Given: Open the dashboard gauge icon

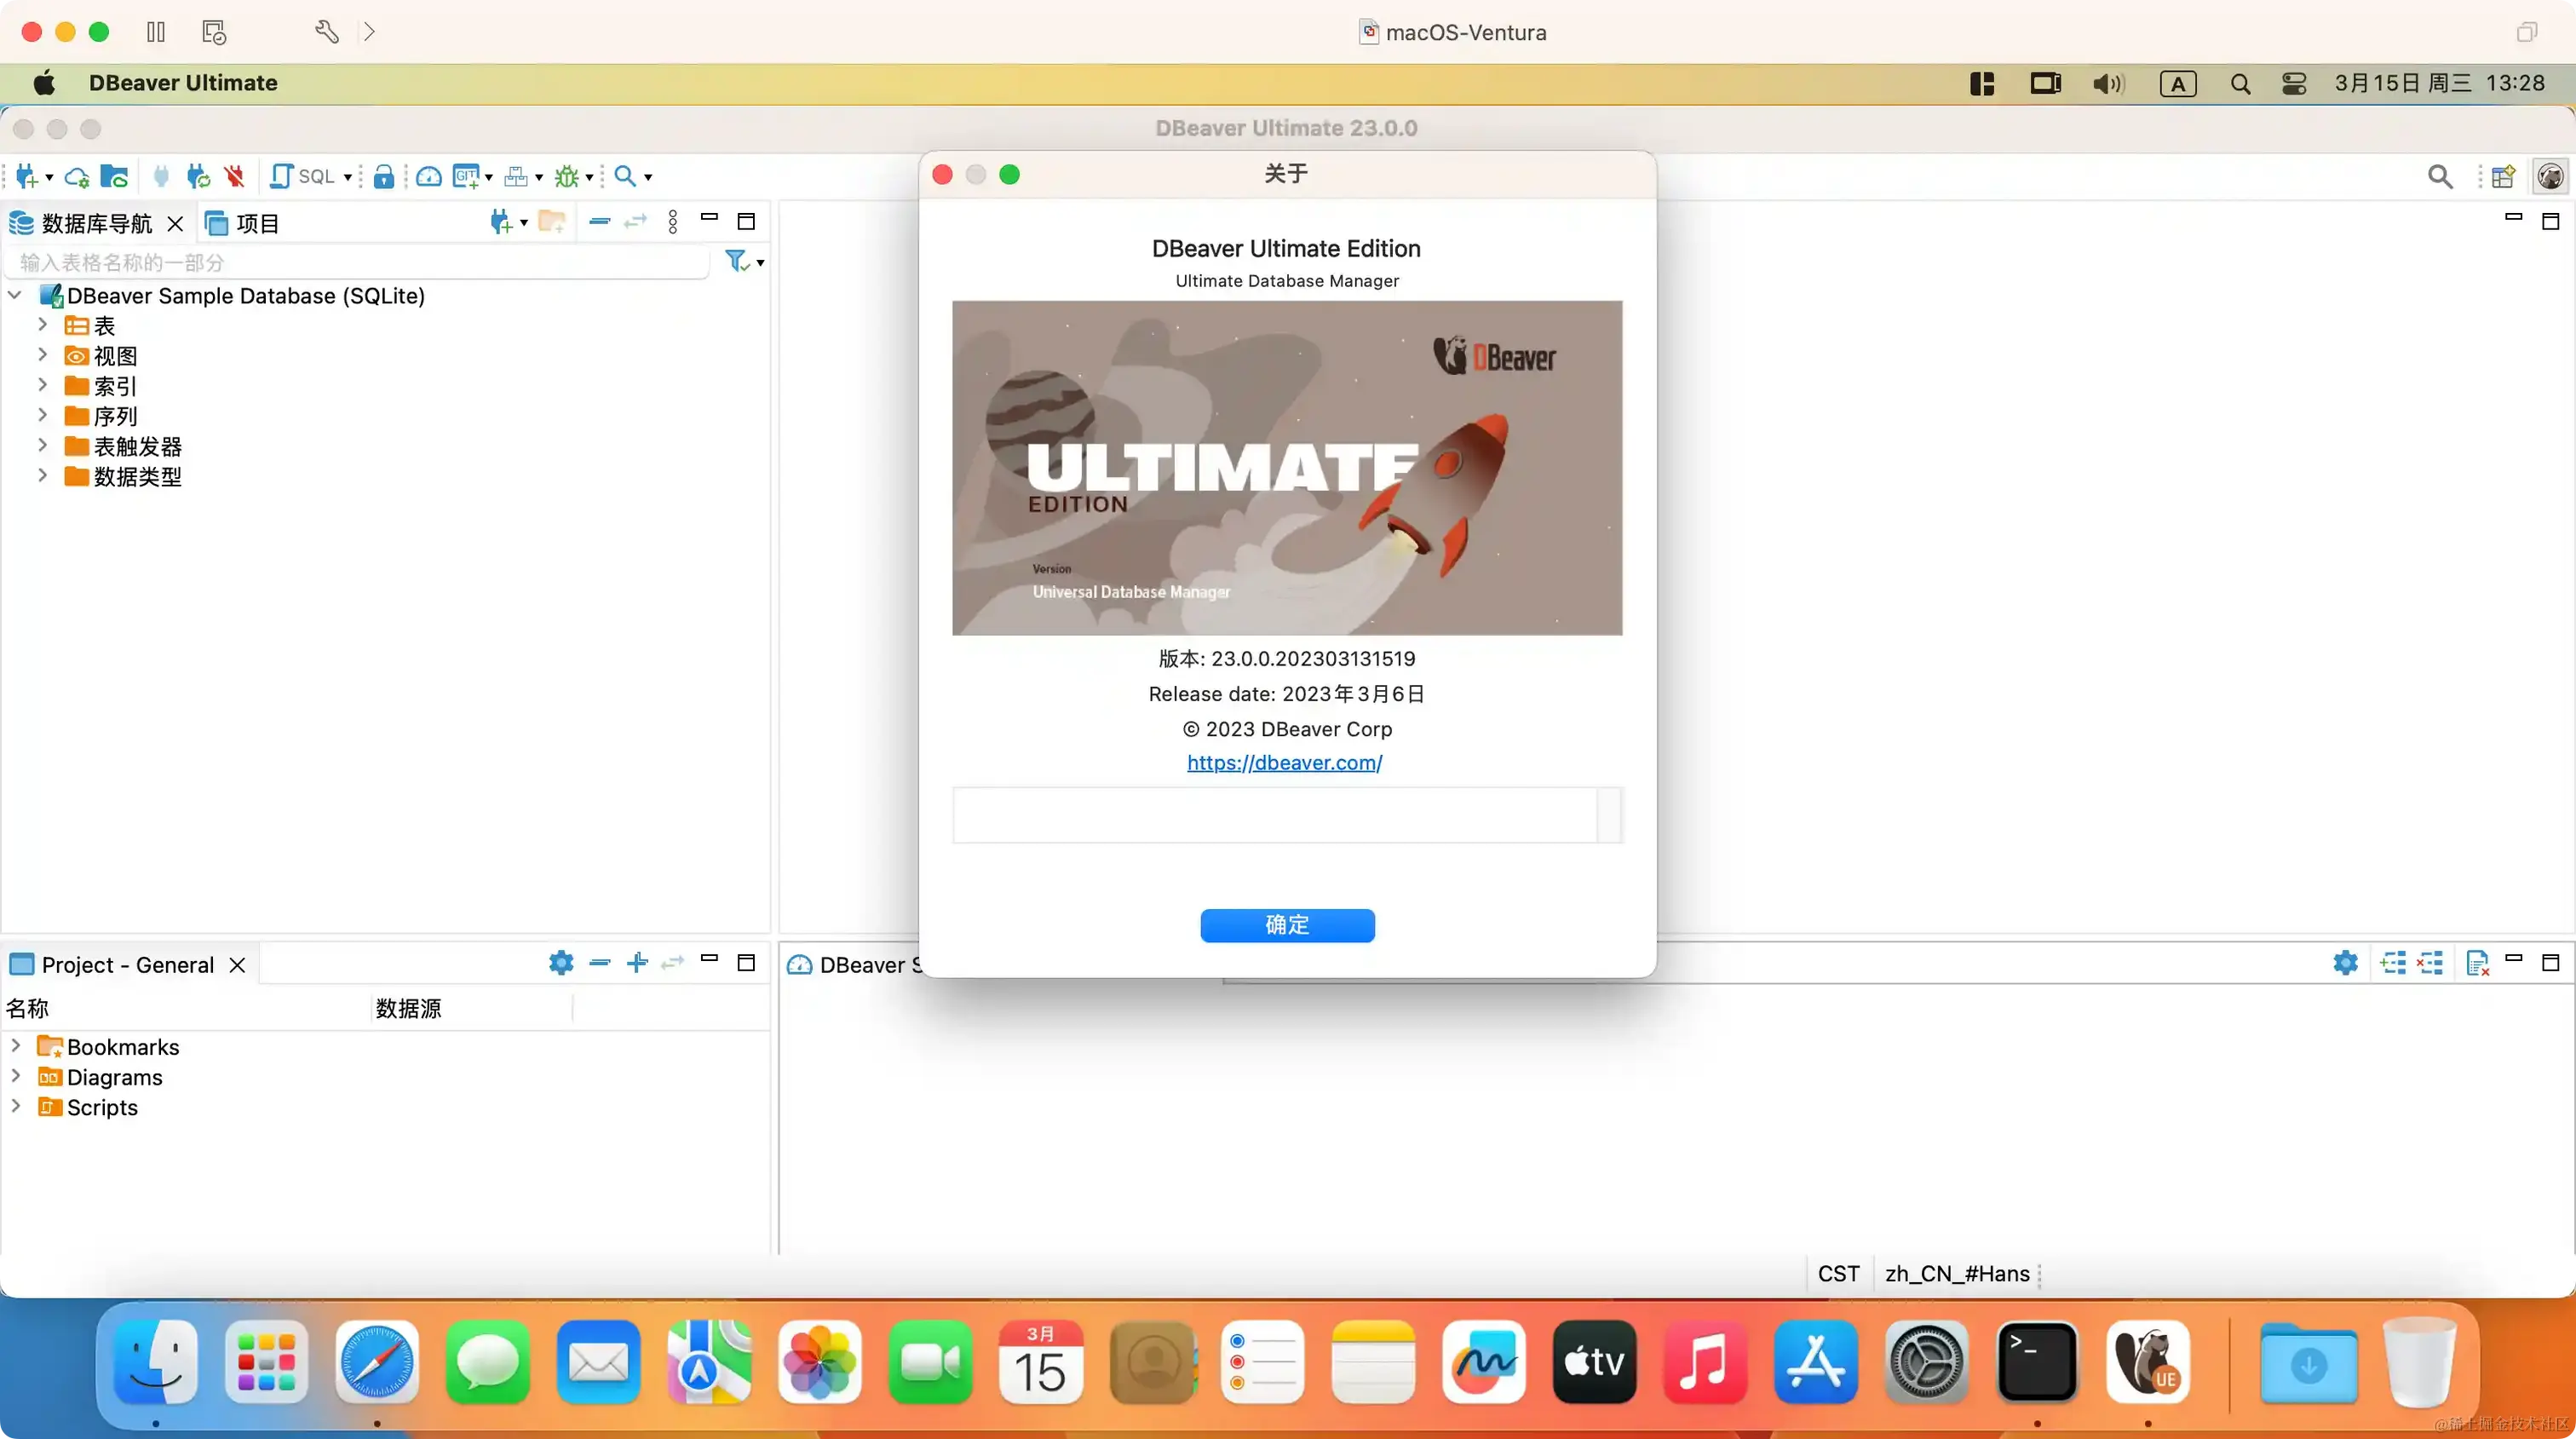Looking at the screenshot, I should [428, 176].
